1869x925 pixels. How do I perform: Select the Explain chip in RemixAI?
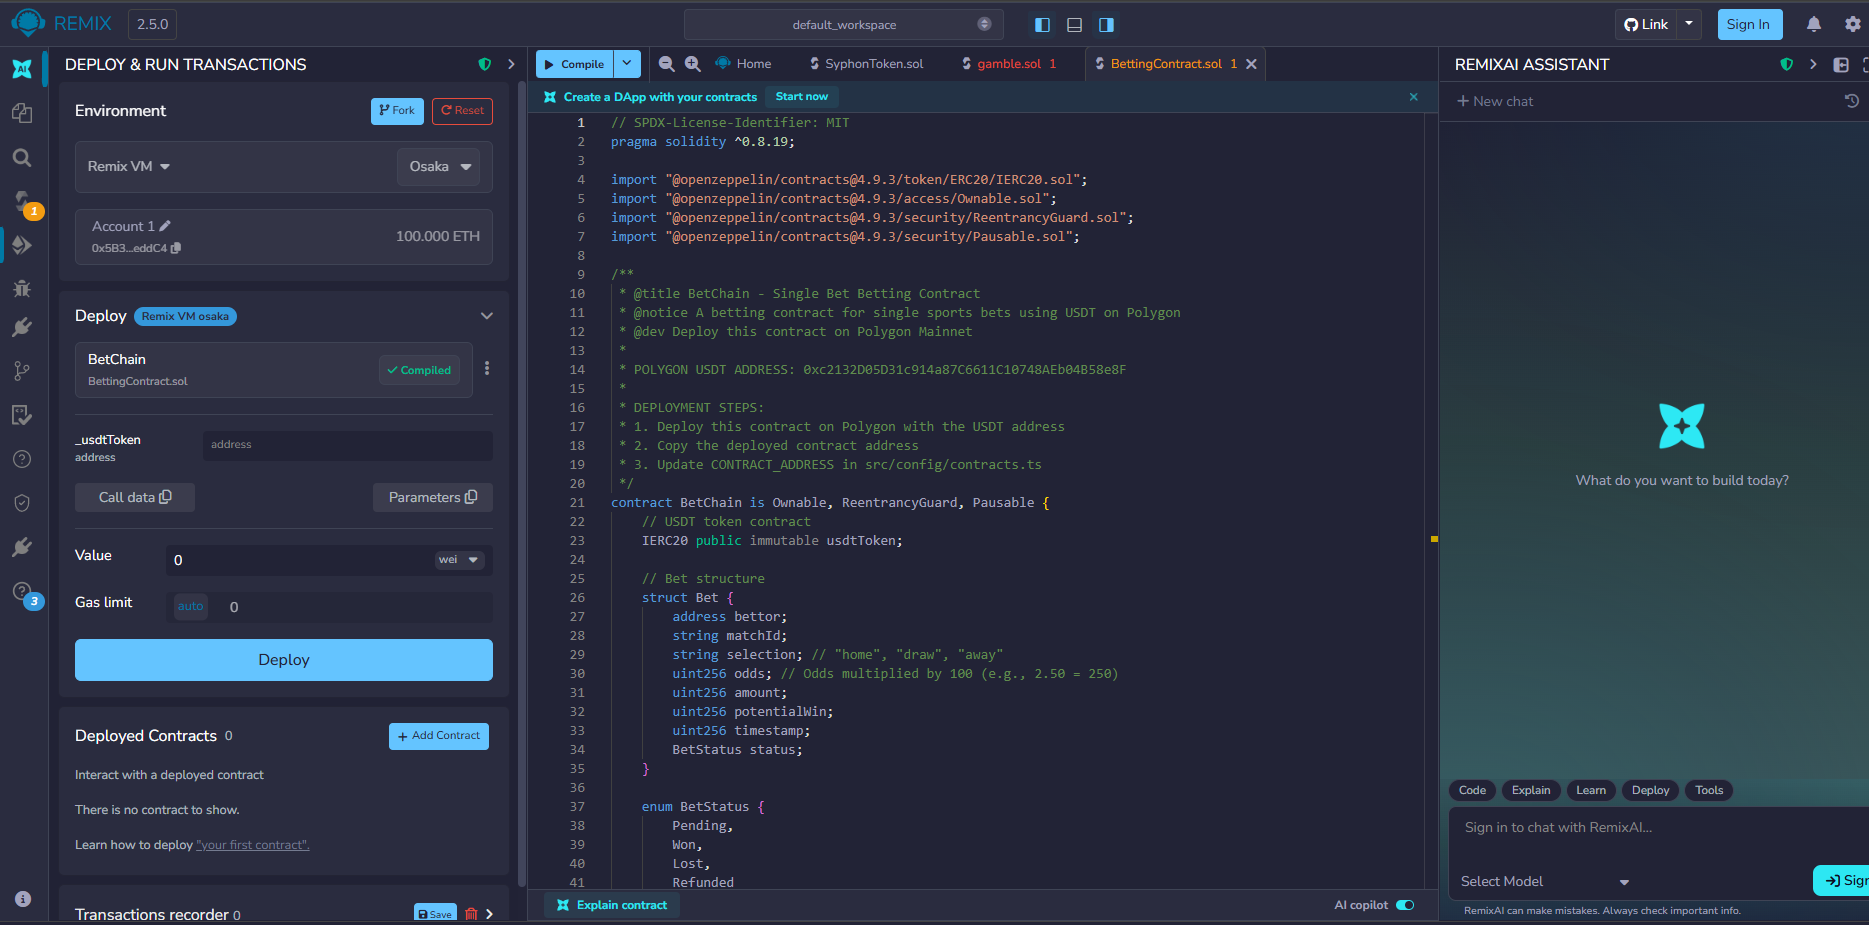click(x=1531, y=790)
